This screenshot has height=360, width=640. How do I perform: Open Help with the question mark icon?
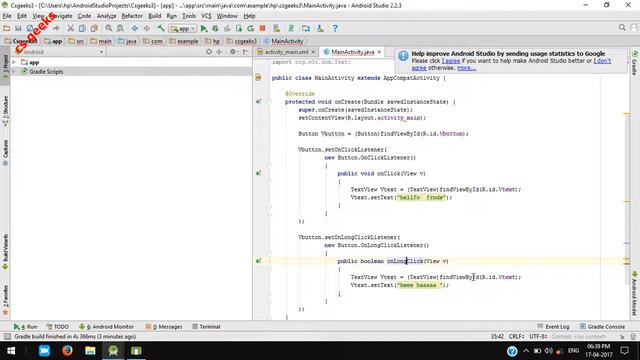335,28
